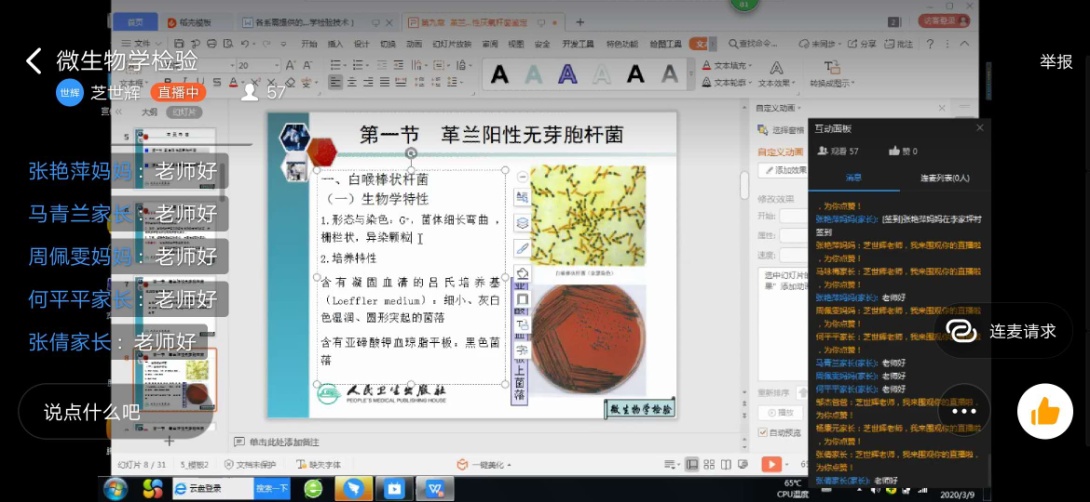Open the font color dropdown arrow
This screenshot has width=1090, height=502.
click(x=245, y=82)
